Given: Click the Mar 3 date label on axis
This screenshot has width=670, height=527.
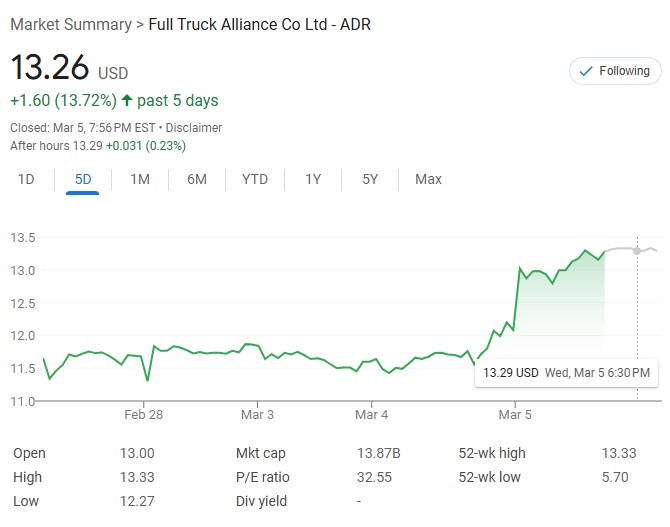Looking at the screenshot, I should tap(257, 415).
